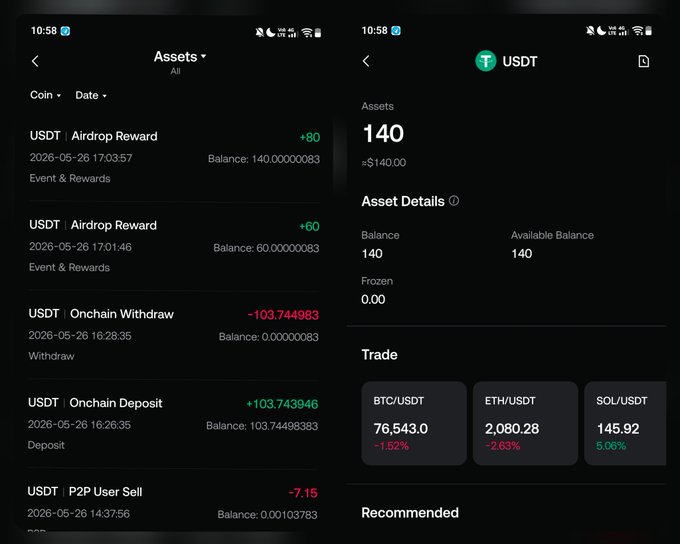The width and height of the screenshot is (680, 544).
Task: Tap the Asset Details heading
Action: coord(403,201)
